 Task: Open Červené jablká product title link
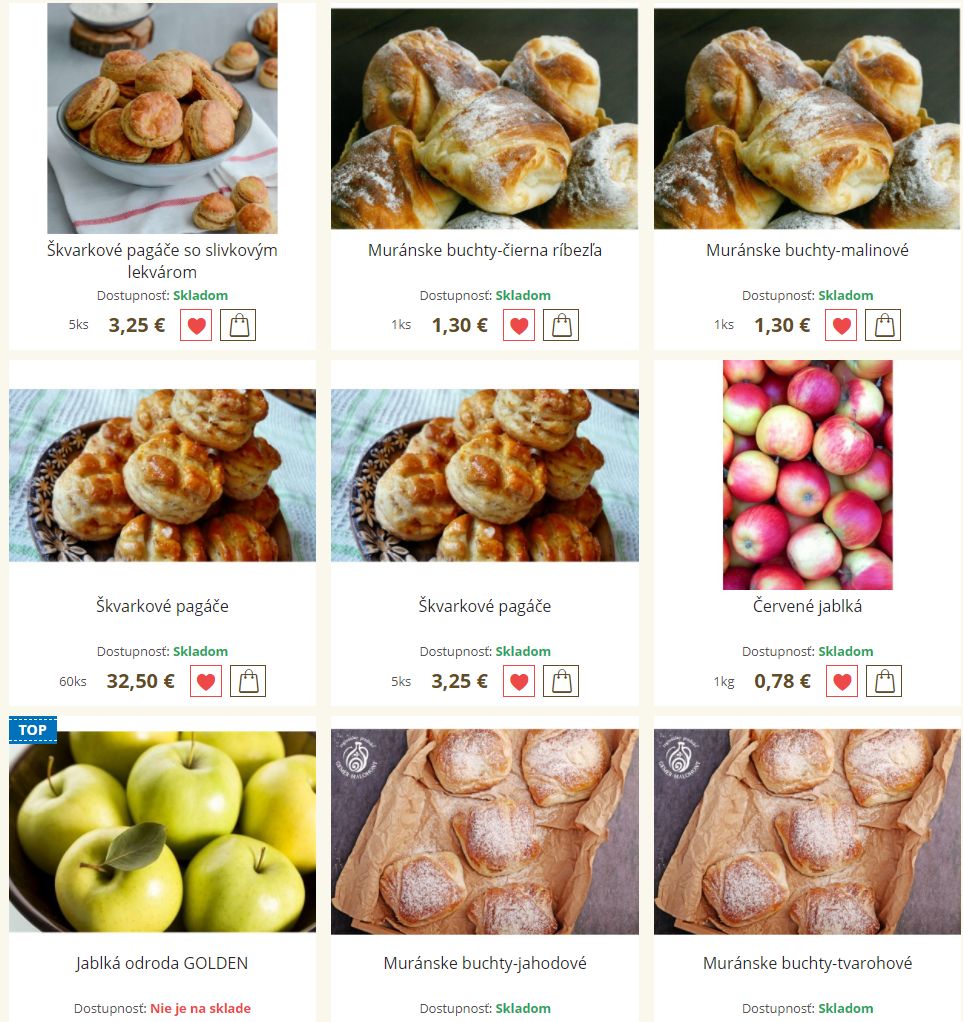click(807, 606)
